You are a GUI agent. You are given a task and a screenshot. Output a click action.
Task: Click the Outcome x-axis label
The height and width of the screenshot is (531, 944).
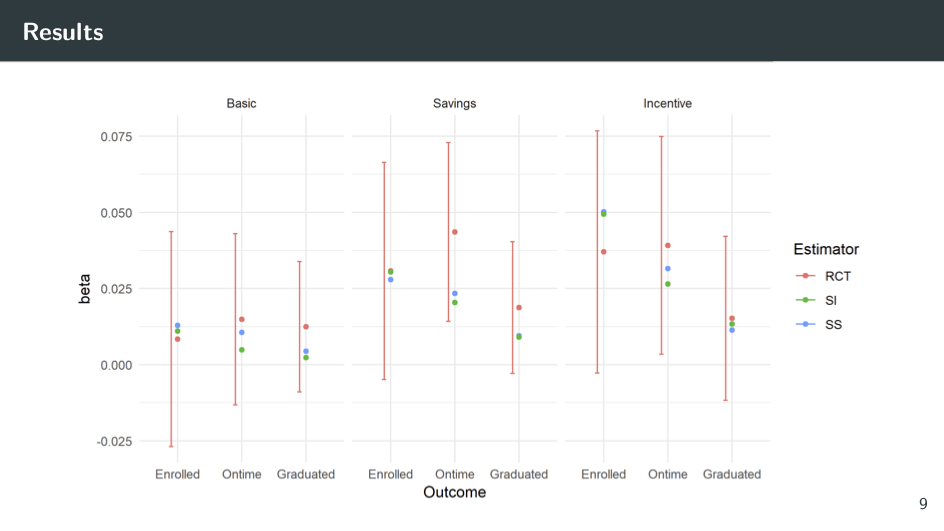click(x=454, y=493)
